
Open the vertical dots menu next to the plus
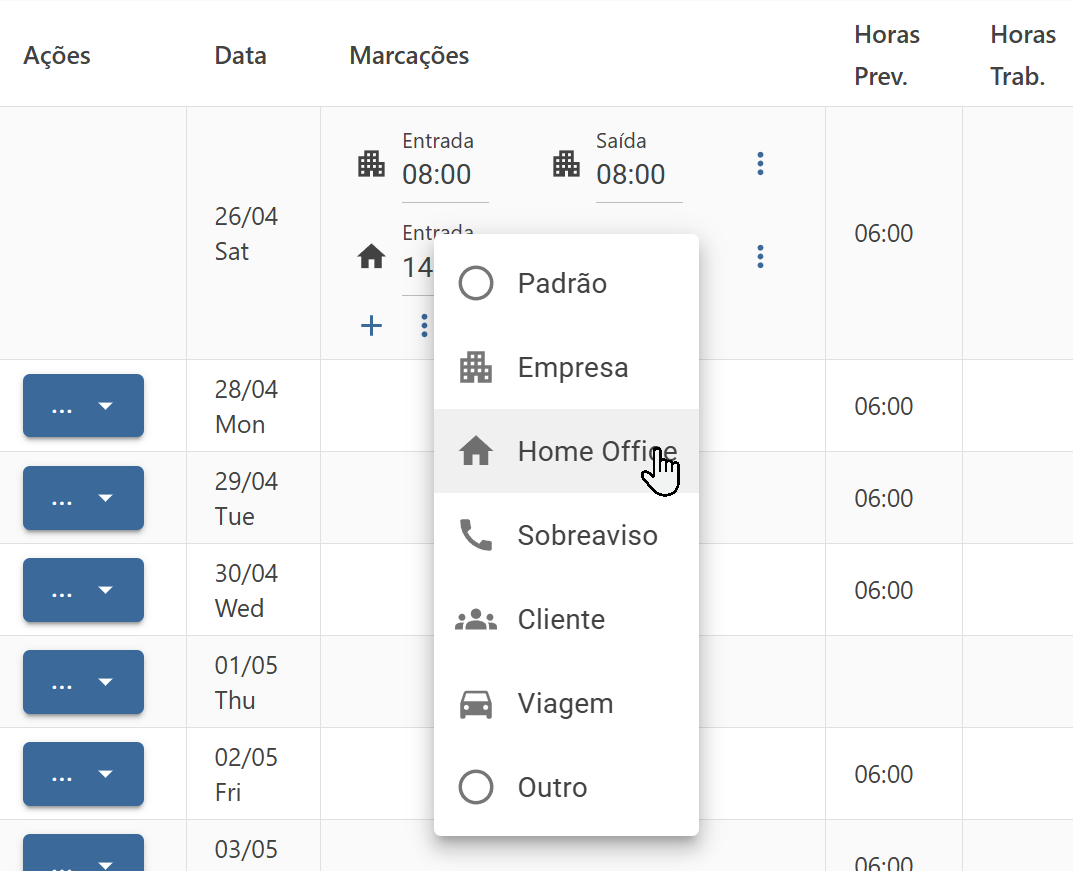424,326
